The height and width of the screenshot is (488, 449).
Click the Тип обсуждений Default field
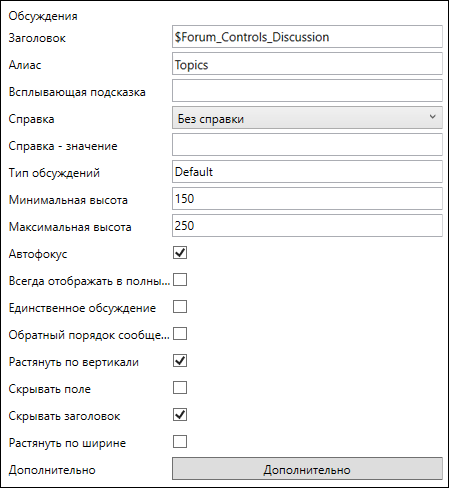pyautogui.click(x=307, y=172)
